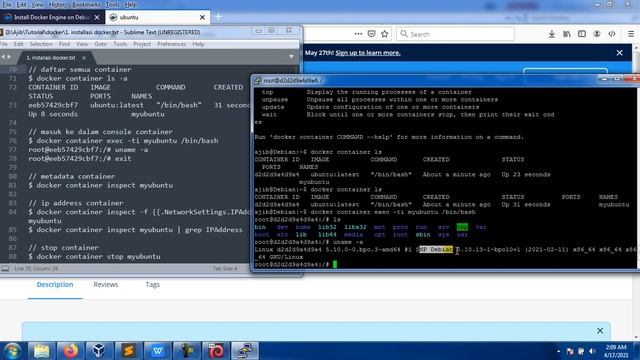This screenshot has height=360, width=640.
Task: Switch to Install Docker Engine tab
Action: click(x=52, y=17)
